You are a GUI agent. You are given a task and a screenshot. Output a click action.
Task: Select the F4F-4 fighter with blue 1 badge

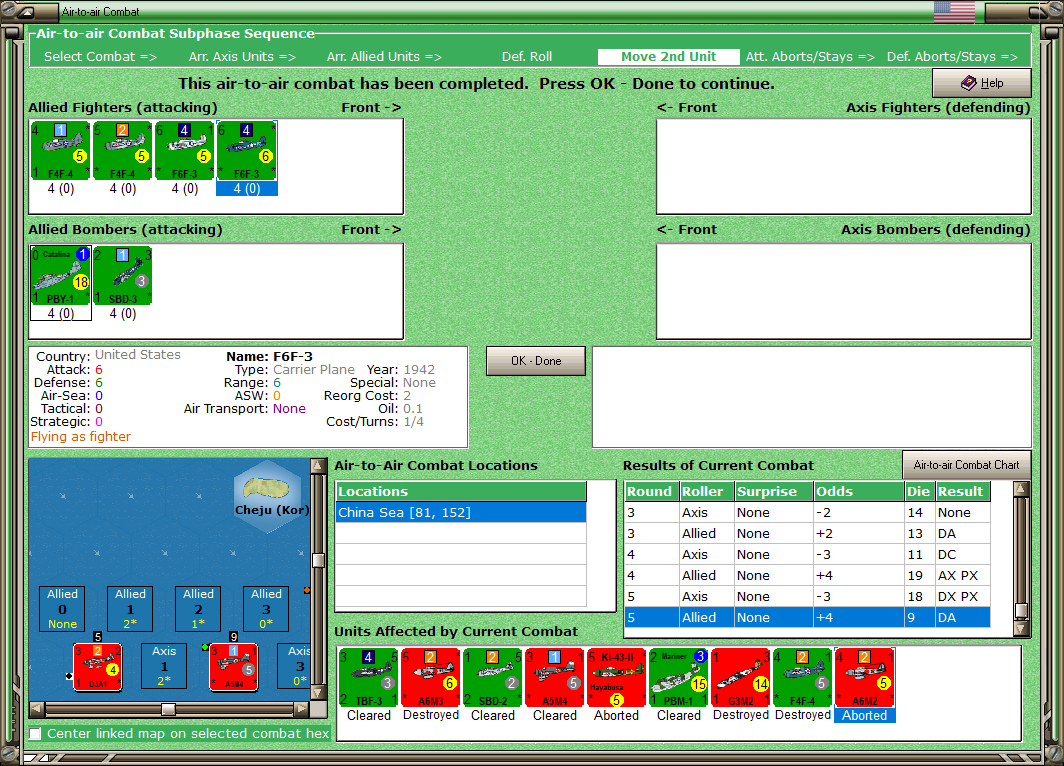pyautogui.click(x=60, y=151)
